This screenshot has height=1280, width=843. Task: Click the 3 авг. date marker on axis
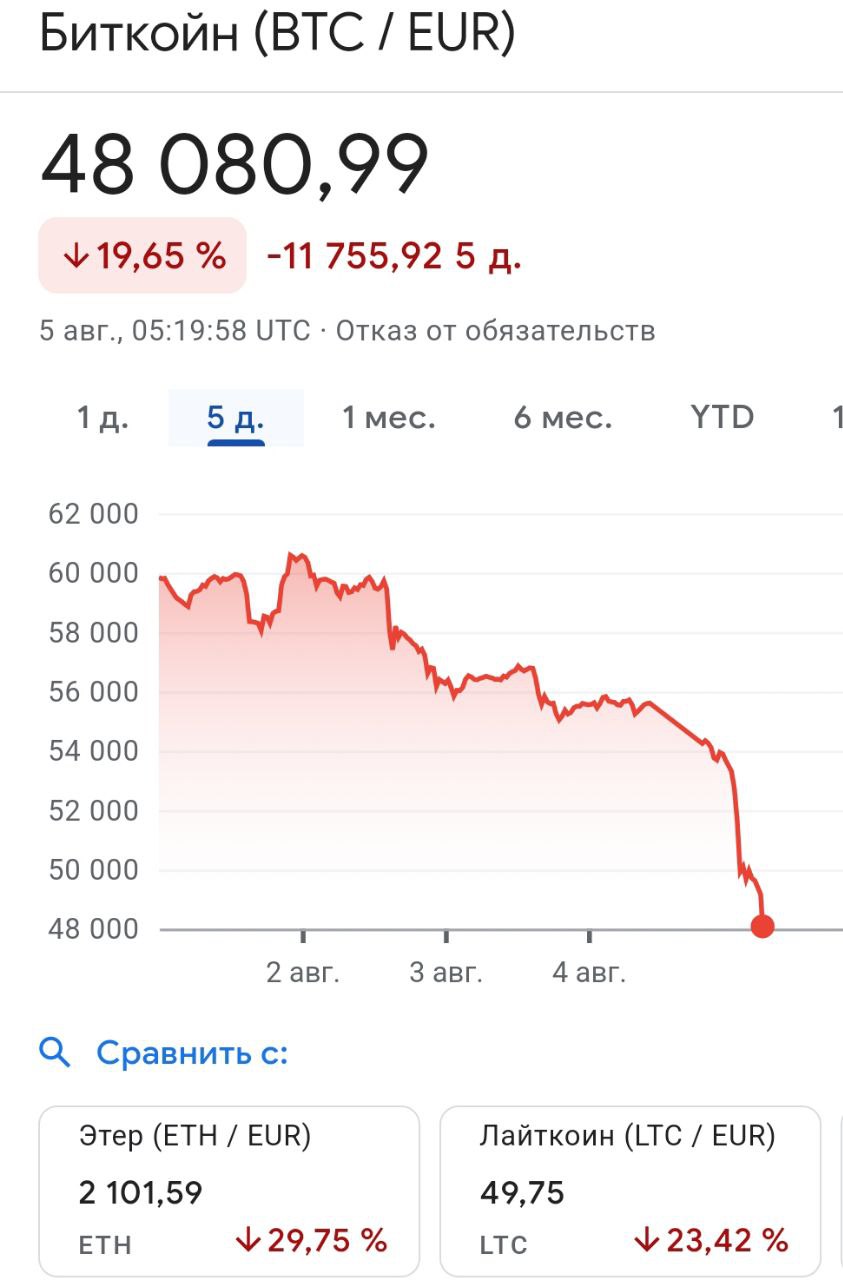[x=446, y=973]
